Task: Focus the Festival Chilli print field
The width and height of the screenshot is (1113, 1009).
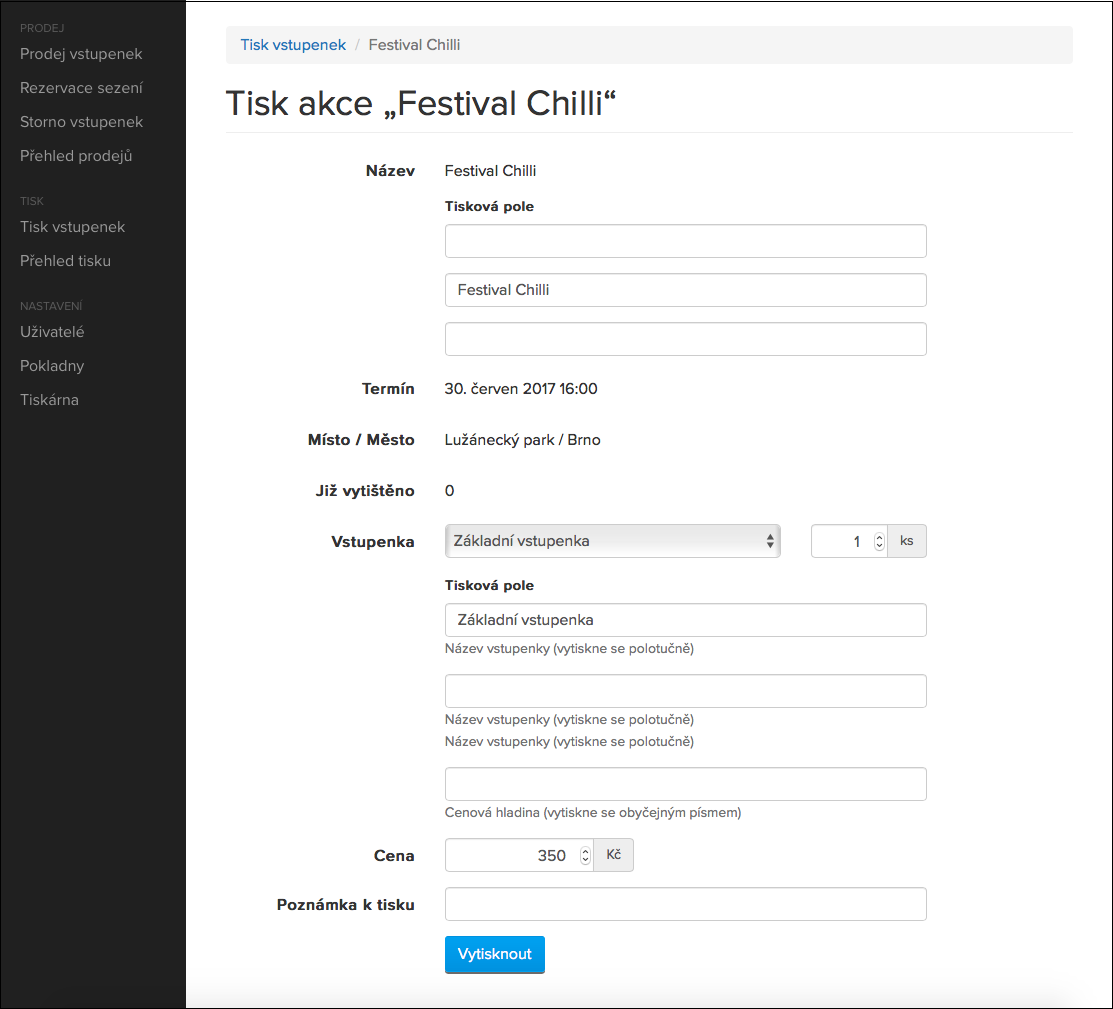Action: pos(685,290)
